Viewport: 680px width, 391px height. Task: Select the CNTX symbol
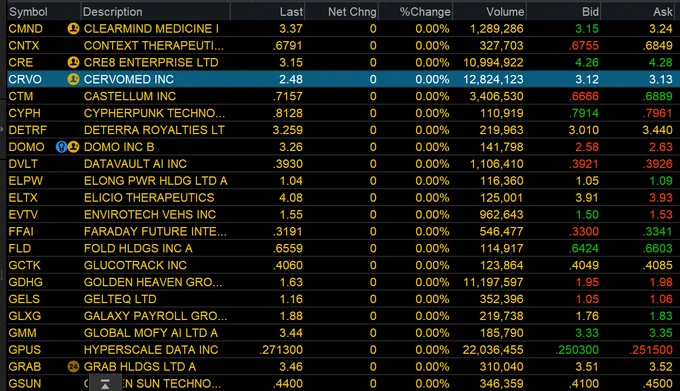[24, 46]
